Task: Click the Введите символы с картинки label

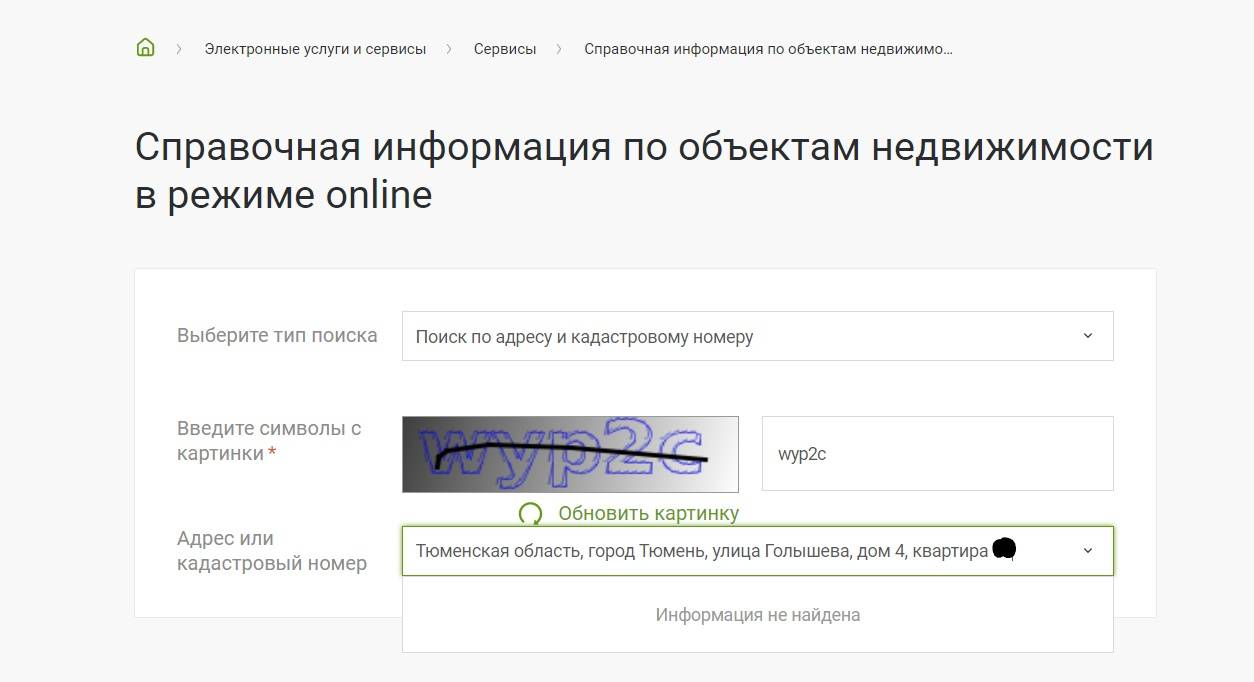Action: [x=268, y=441]
